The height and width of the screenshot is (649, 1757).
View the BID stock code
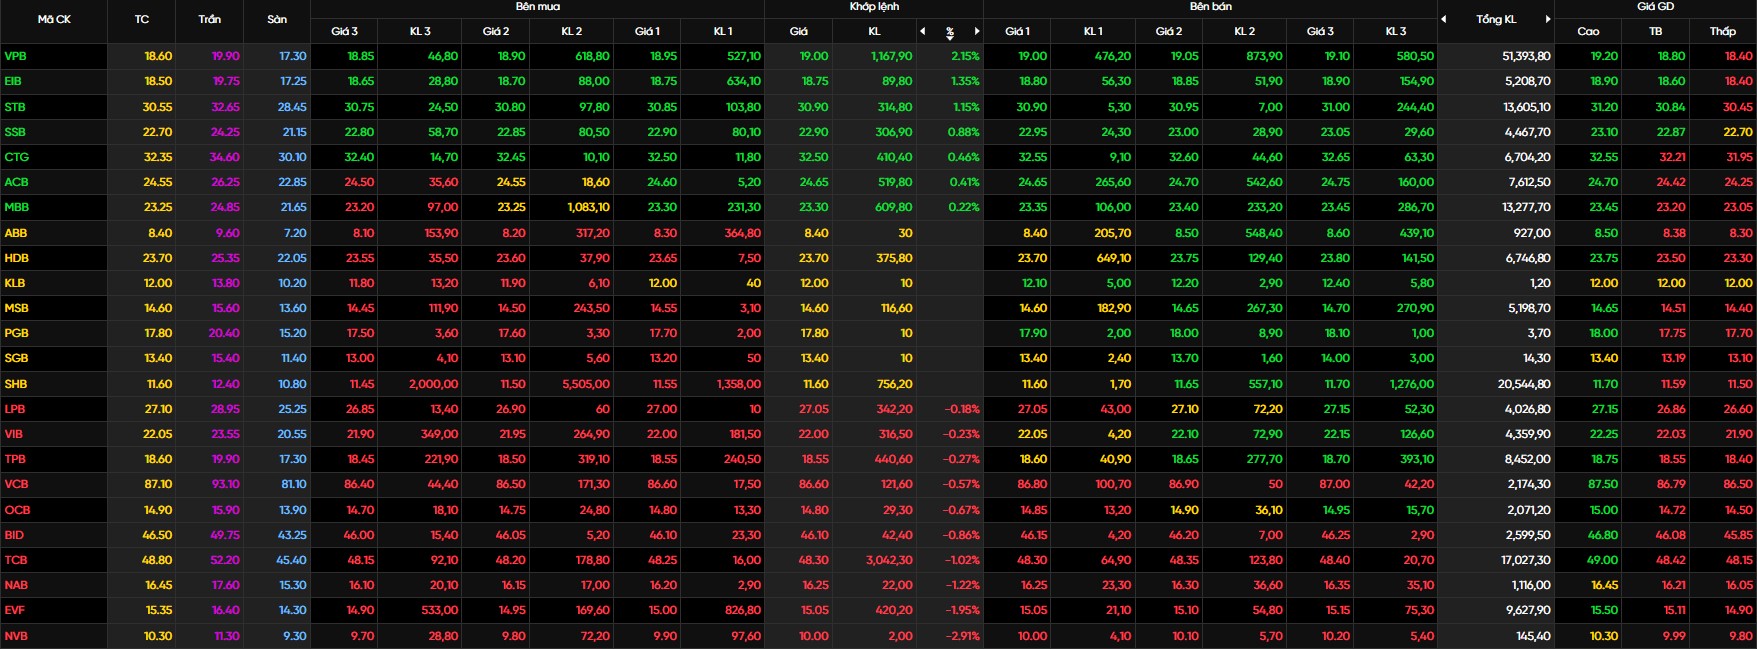(14, 535)
